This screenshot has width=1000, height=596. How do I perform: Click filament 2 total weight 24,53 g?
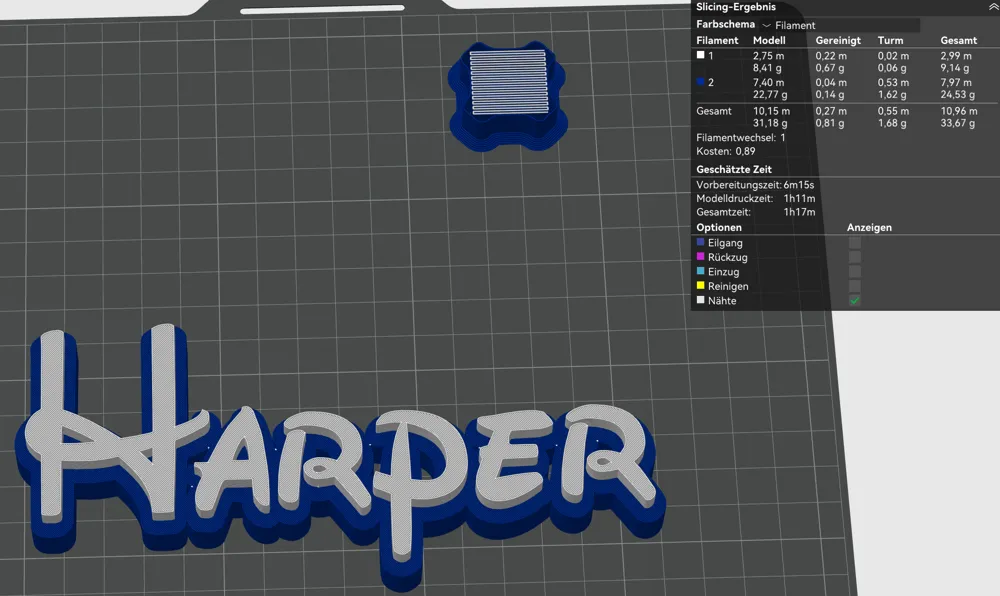[957, 95]
